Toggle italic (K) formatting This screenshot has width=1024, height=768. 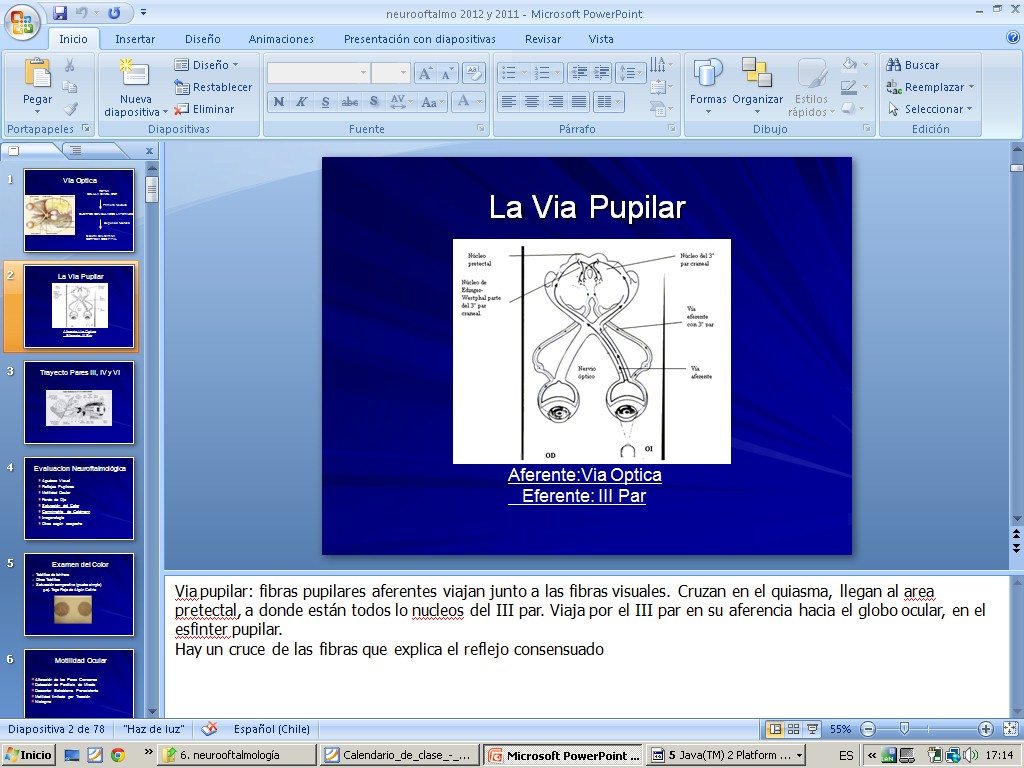click(x=301, y=102)
